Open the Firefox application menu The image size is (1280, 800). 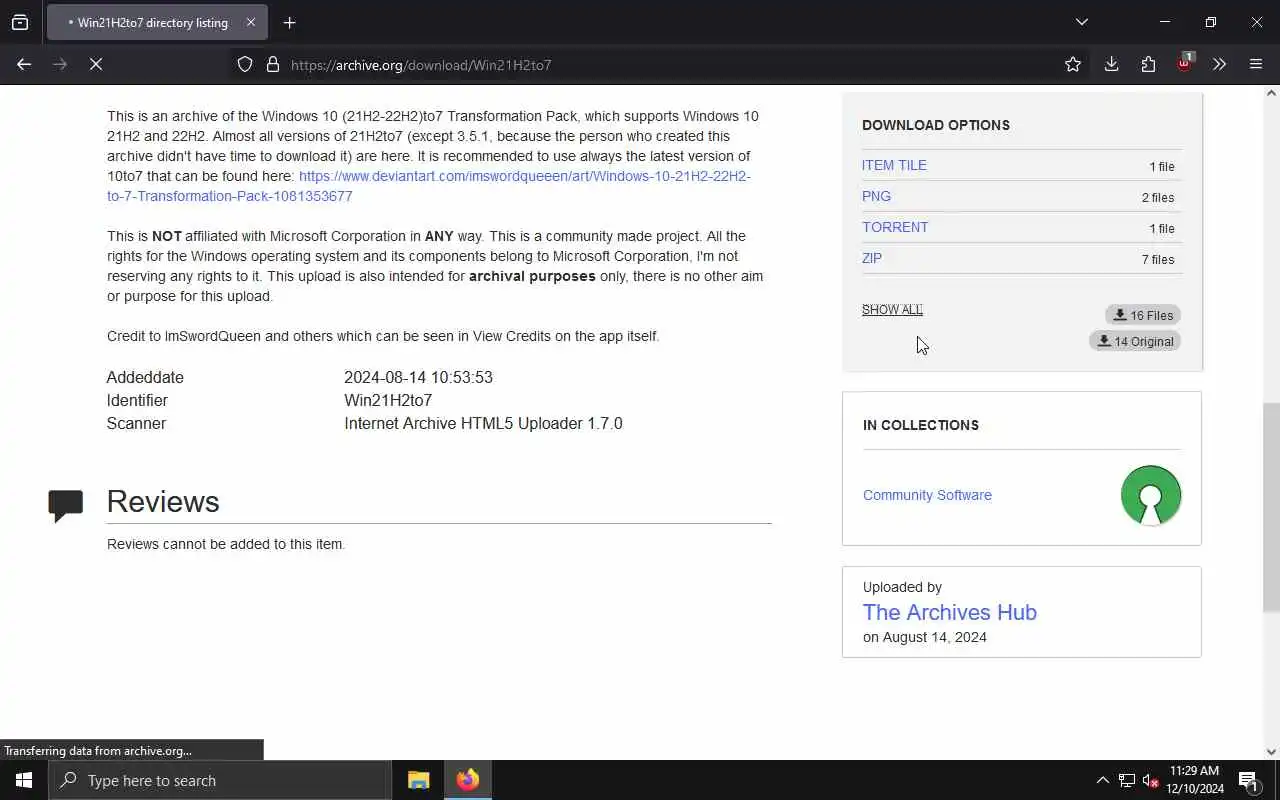1256,64
